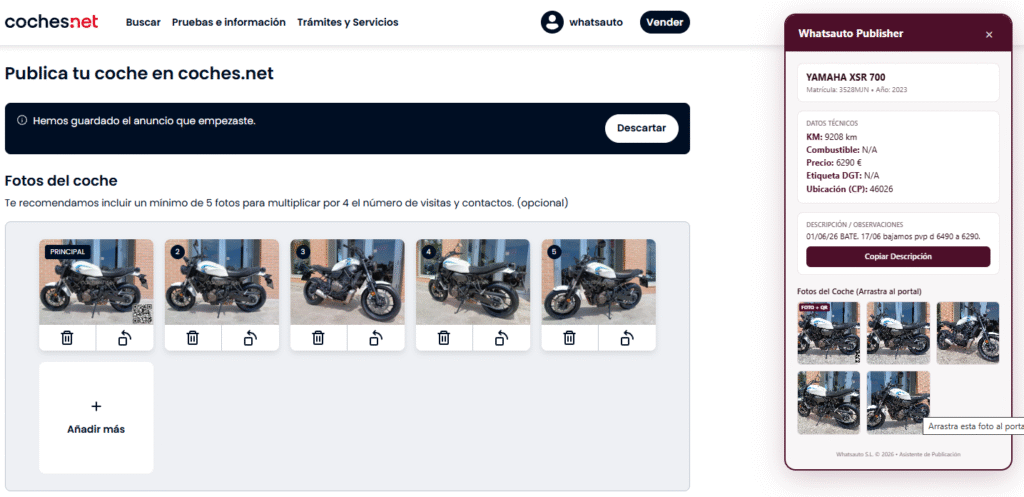Select uploaded photo number 5
This screenshot has height=497, width=1024.
598,282
